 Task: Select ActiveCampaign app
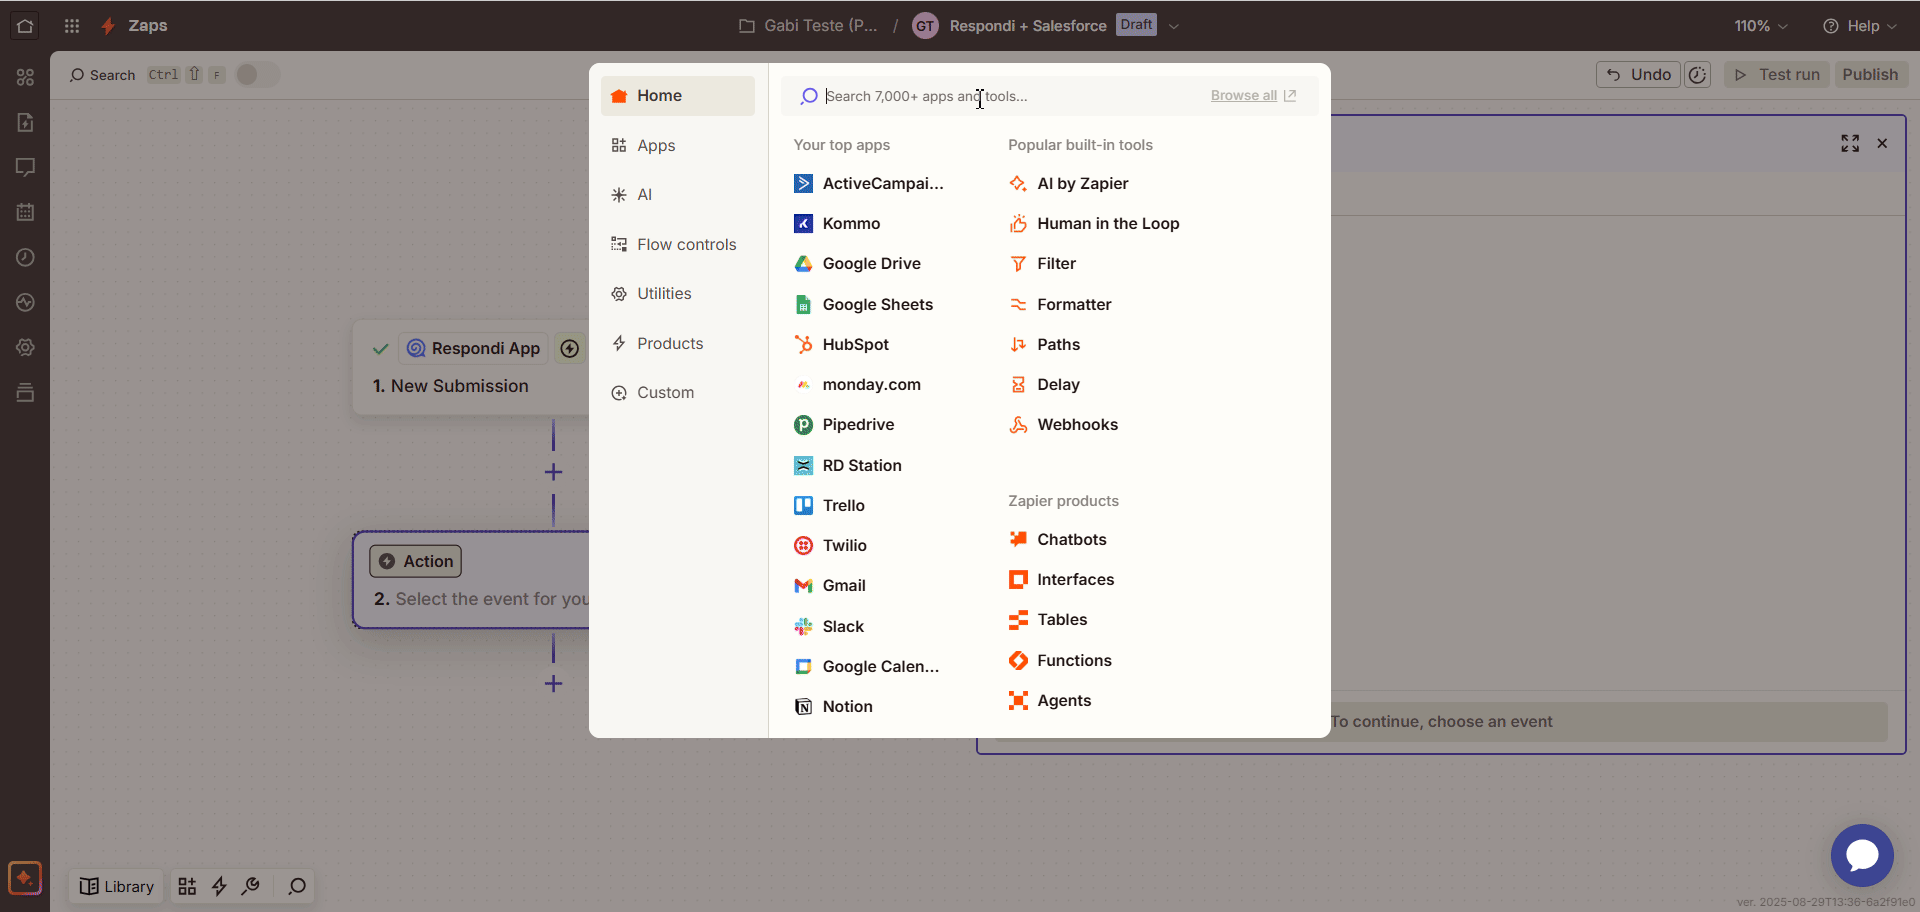click(868, 184)
